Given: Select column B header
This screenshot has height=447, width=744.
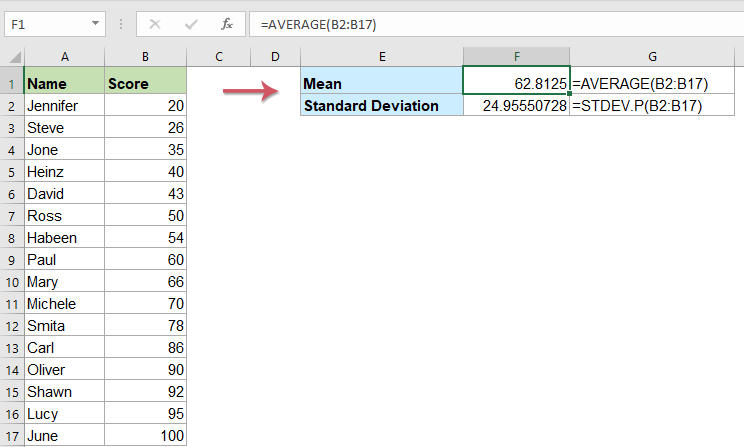Looking at the screenshot, I should tap(145, 59).
